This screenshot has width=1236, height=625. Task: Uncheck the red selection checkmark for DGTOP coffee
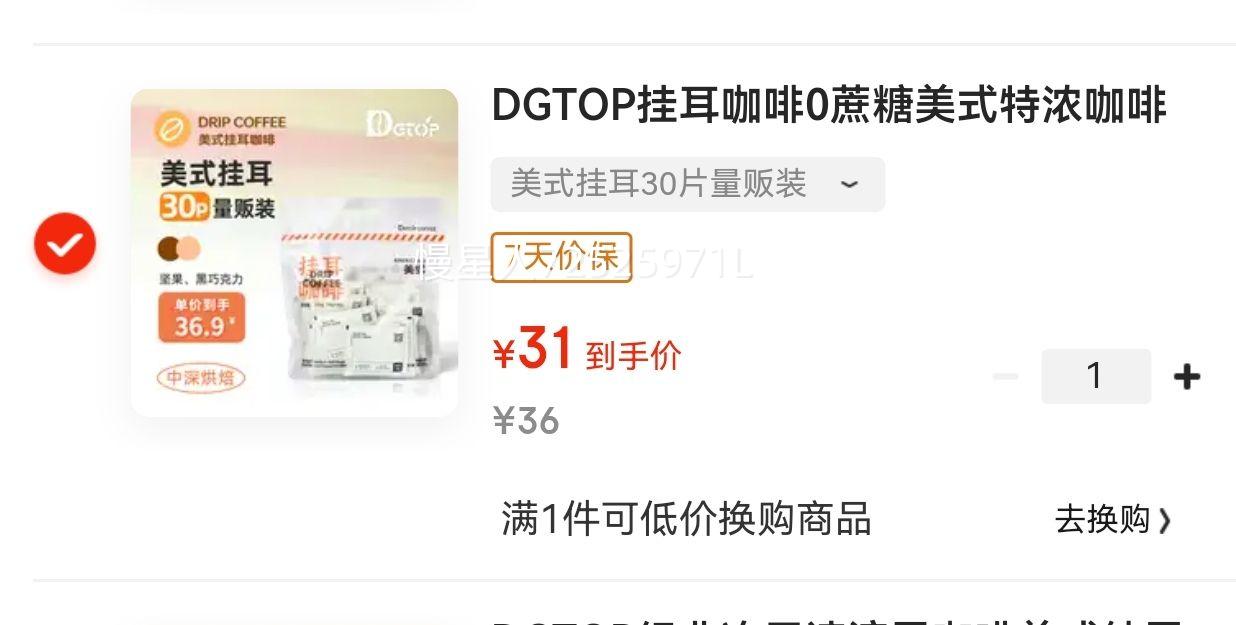pyautogui.click(x=65, y=243)
